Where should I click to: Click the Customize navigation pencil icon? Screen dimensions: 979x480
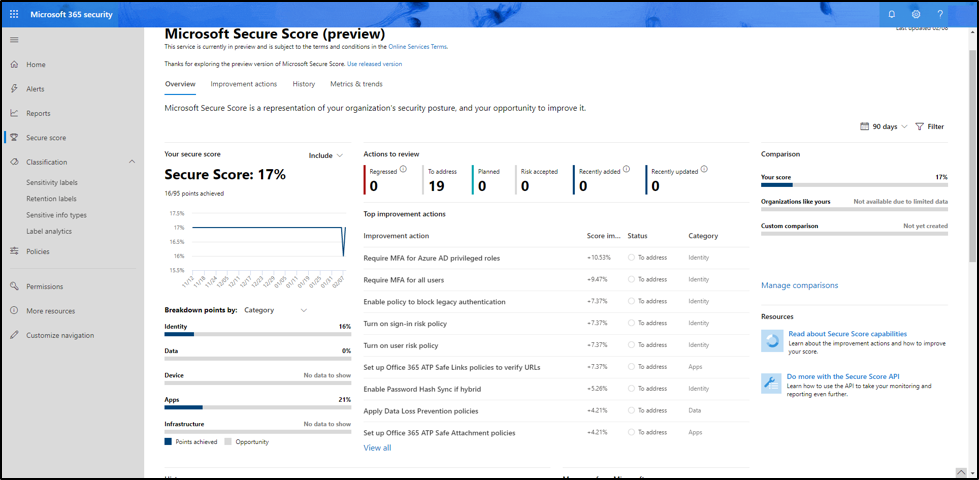click(x=14, y=335)
